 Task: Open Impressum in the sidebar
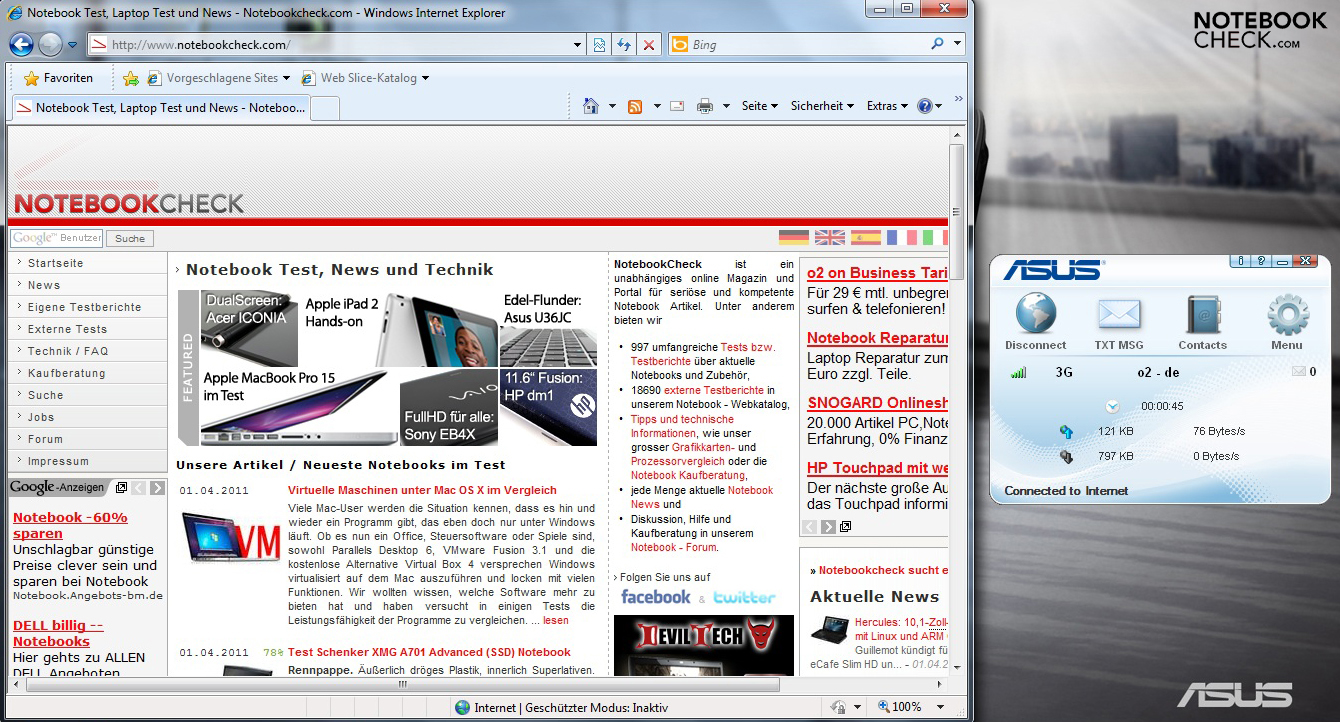click(87, 461)
